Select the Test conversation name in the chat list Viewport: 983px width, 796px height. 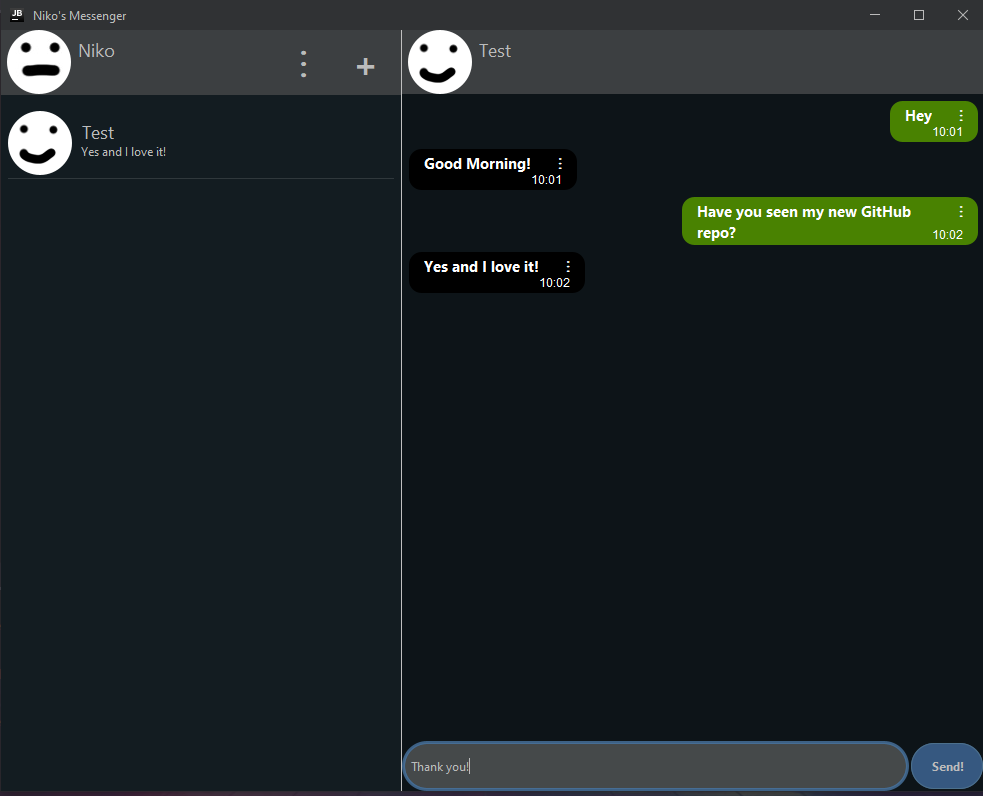98,133
